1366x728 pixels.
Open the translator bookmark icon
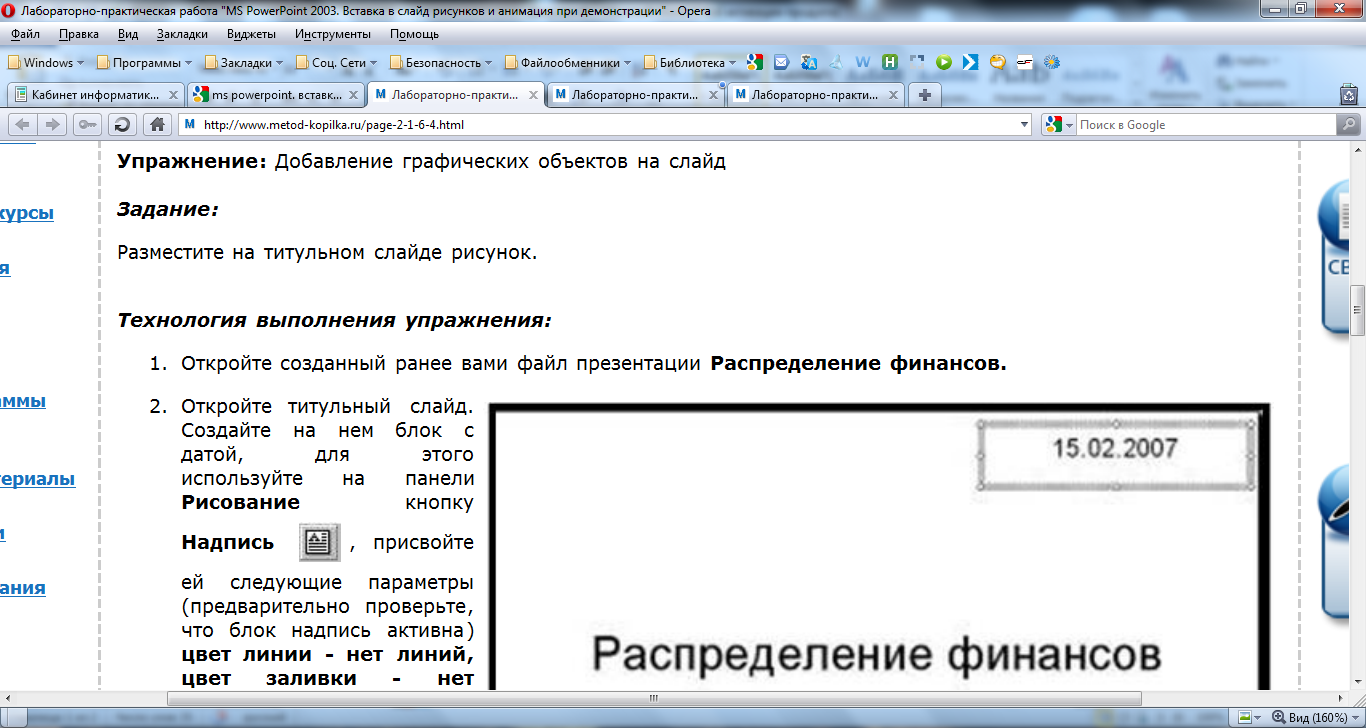(x=809, y=62)
